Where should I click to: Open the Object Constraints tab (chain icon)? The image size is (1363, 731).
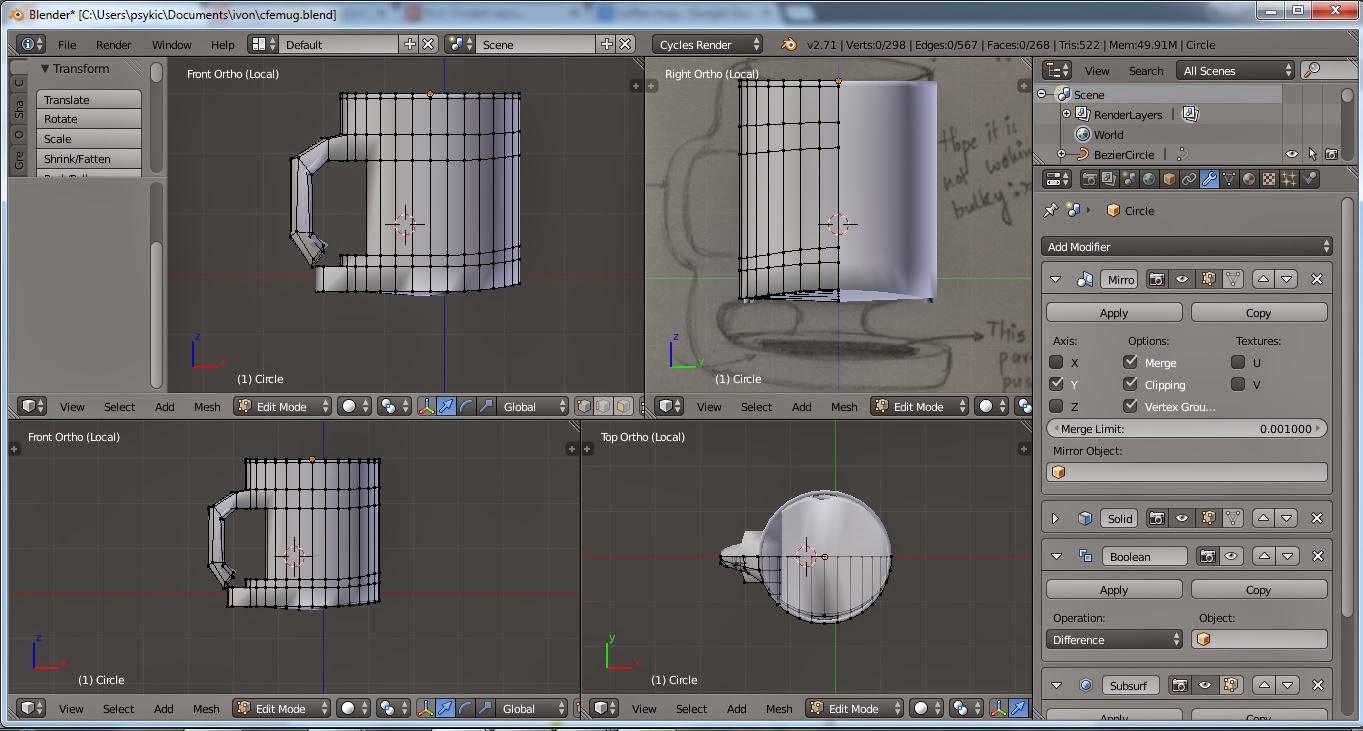point(1189,179)
